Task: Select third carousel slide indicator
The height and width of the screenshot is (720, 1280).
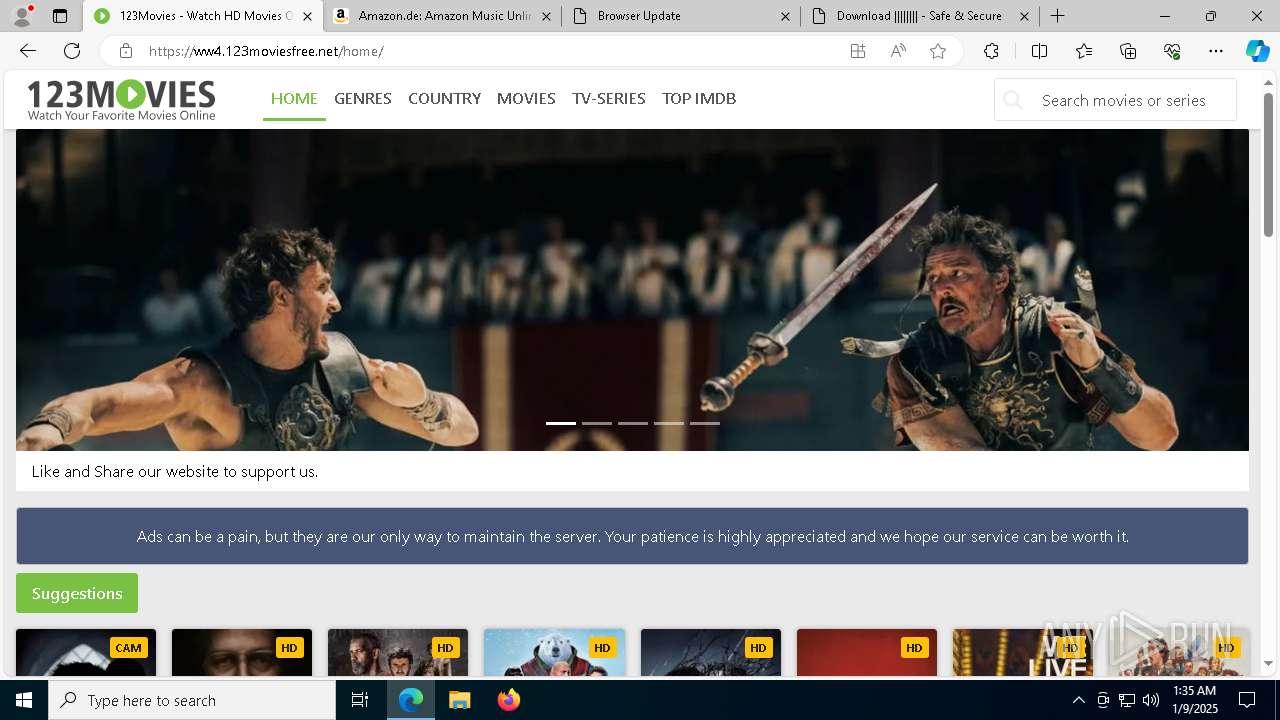Action: click(633, 423)
